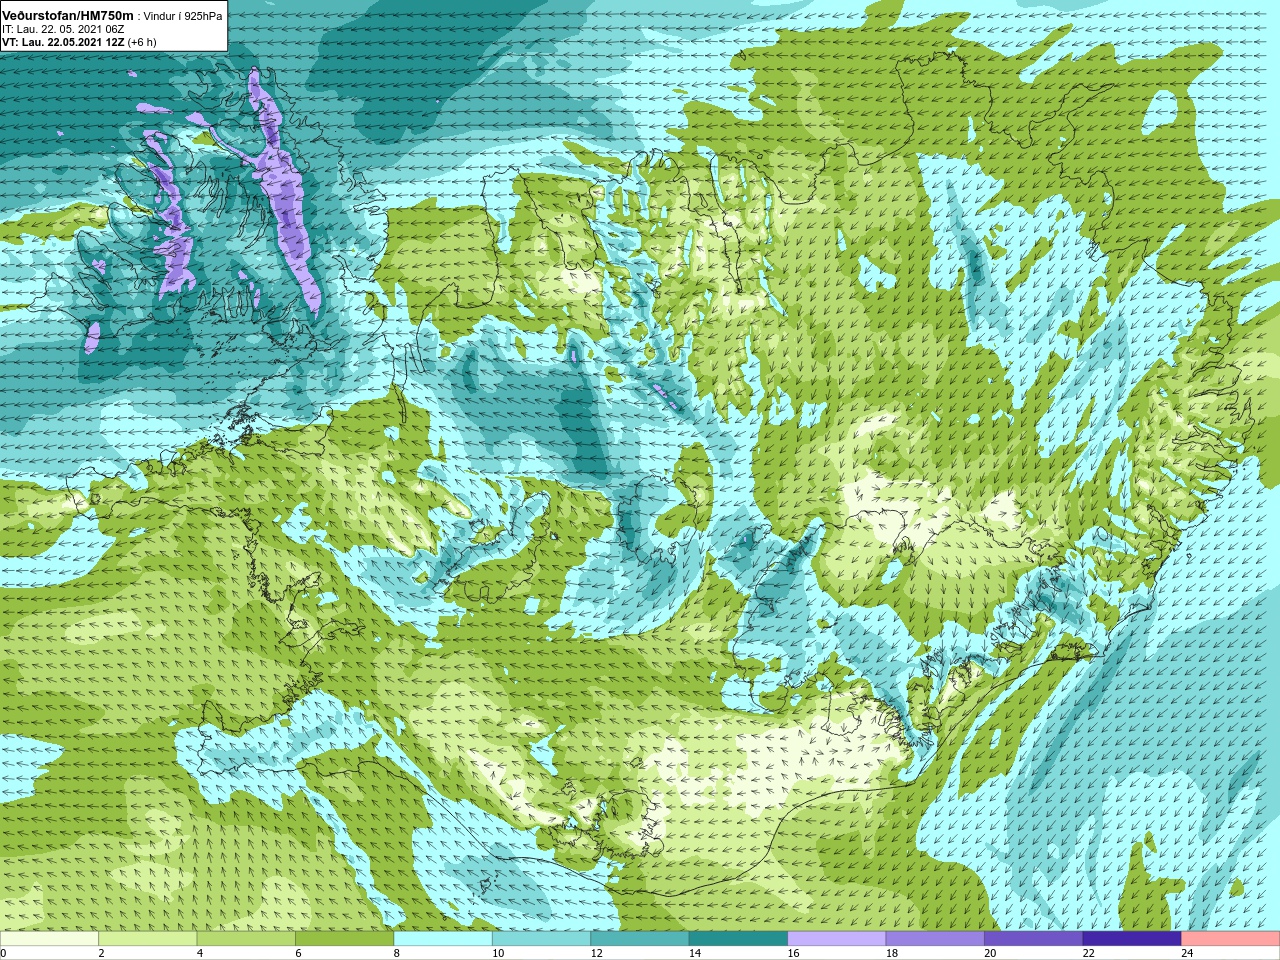Click the legend scale value 2
Viewport: 1280px width, 960px height.
pyautogui.click(x=101, y=953)
